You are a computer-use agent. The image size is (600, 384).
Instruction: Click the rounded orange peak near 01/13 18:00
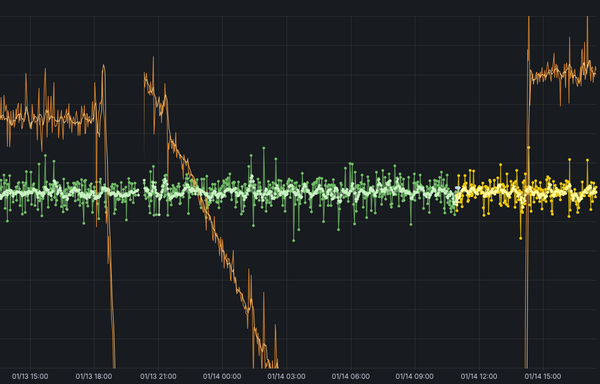pos(103,66)
